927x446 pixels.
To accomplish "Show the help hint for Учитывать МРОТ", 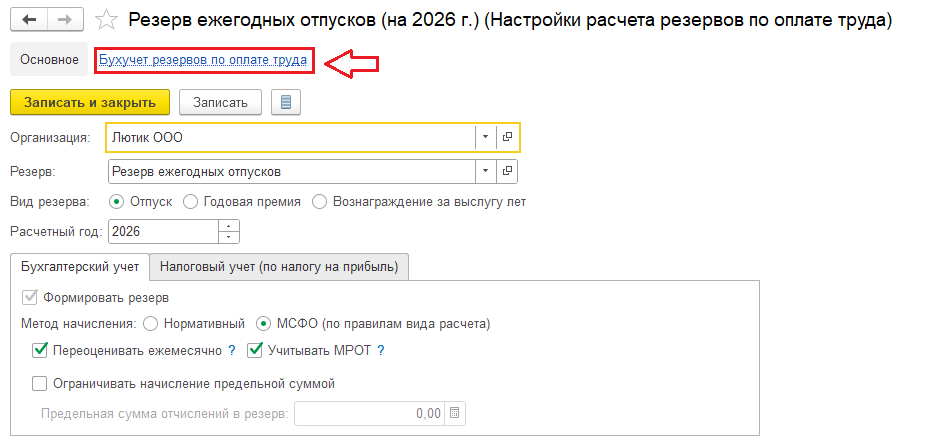I will pos(380,350).
